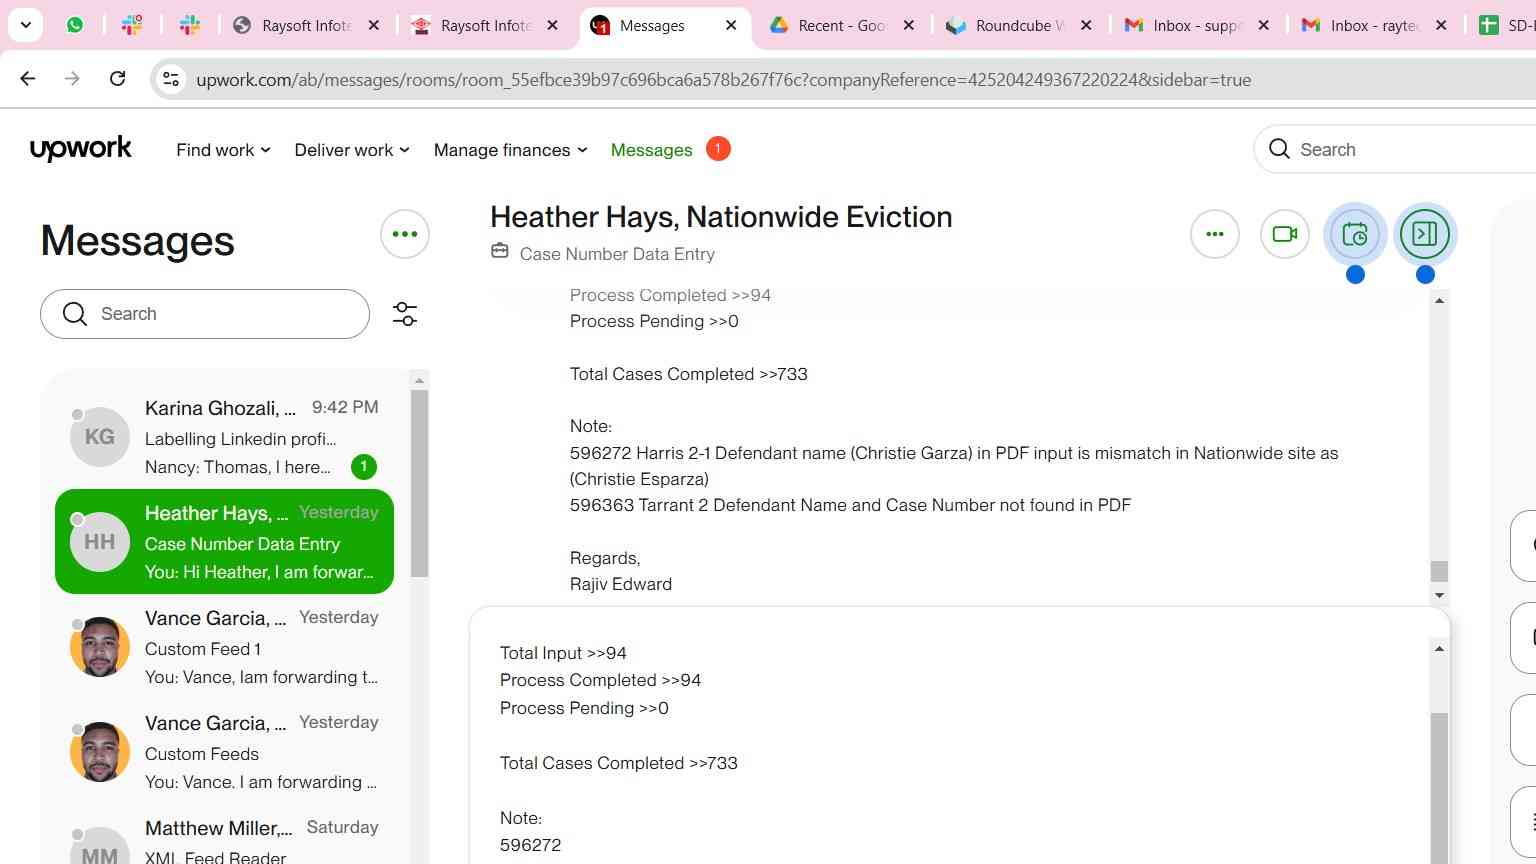Image resolution: width=1536 pixels, height=864 pixels.
Task: Expand the Manage finances menu
Action: (510, 150)
